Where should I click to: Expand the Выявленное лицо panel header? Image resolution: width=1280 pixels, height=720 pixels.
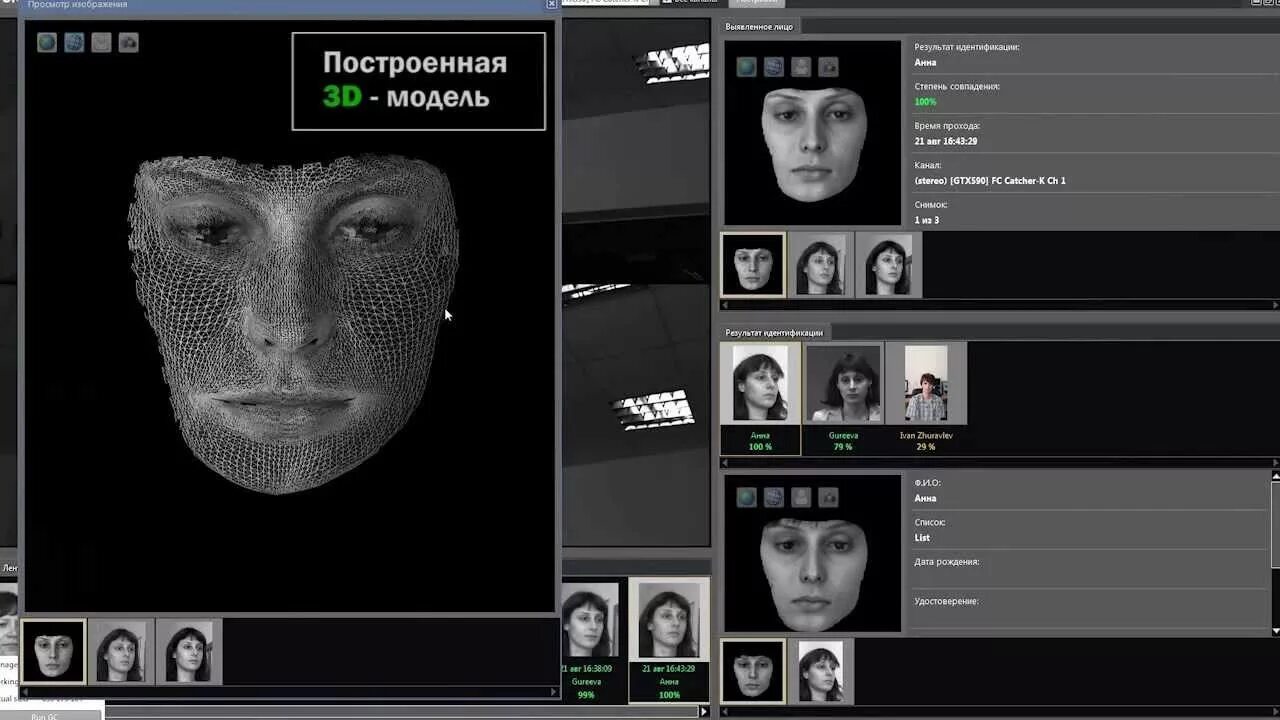coord(757,27)
